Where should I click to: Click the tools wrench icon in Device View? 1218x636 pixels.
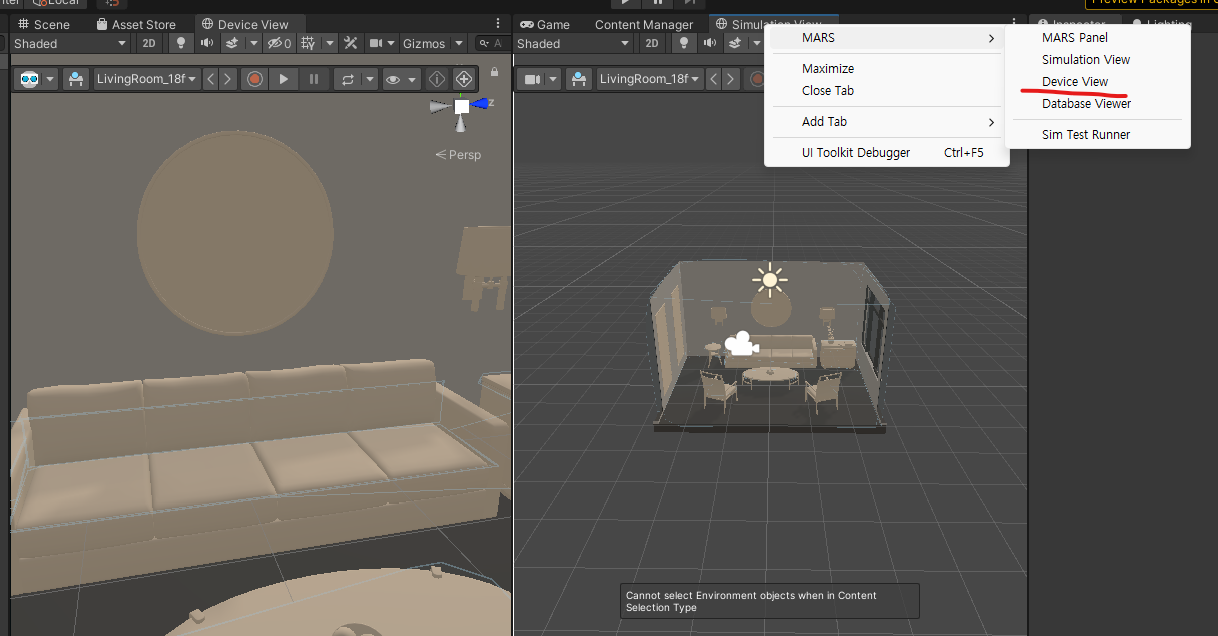point(351,43)
